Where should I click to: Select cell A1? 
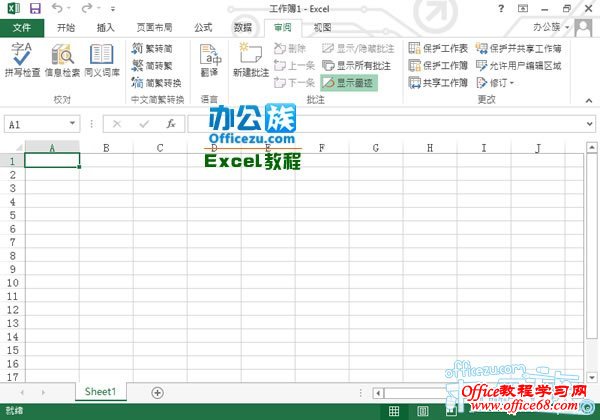[x=52, y=161]
